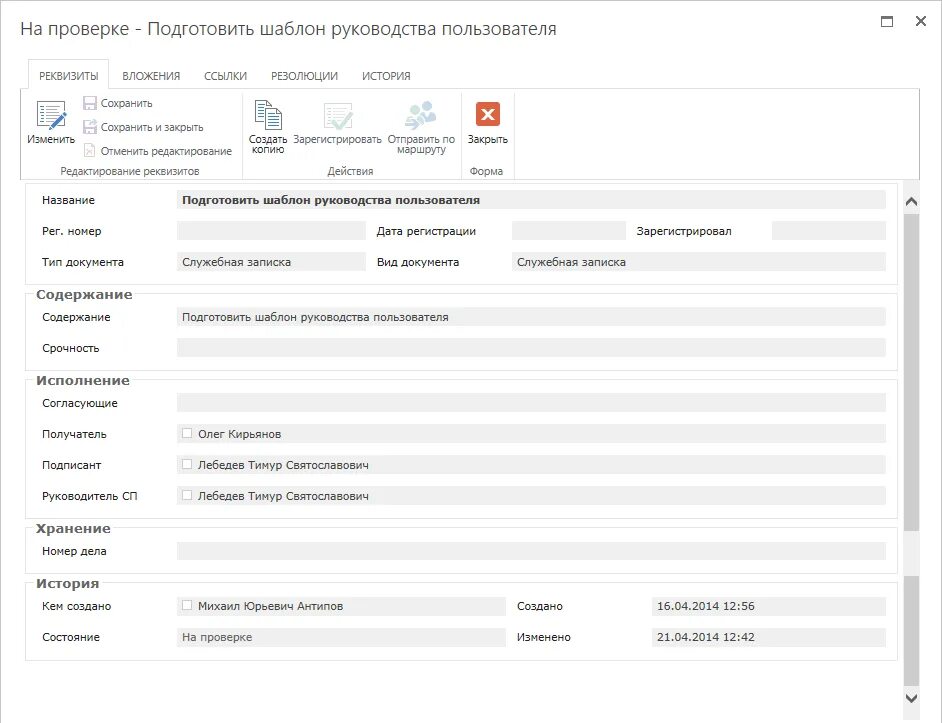The image size is (942, 723).
Task: Close the dialog with the X
Action: 920,21
